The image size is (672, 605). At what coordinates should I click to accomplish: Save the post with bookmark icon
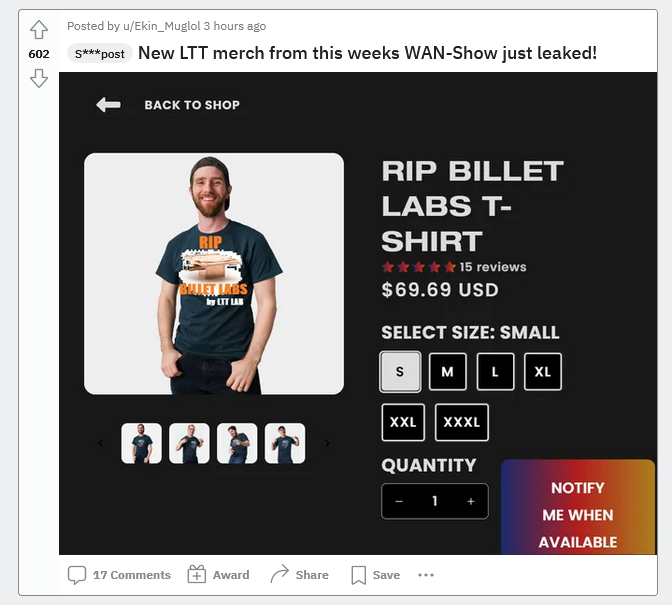pyautogui.click(x=359, y=575)
